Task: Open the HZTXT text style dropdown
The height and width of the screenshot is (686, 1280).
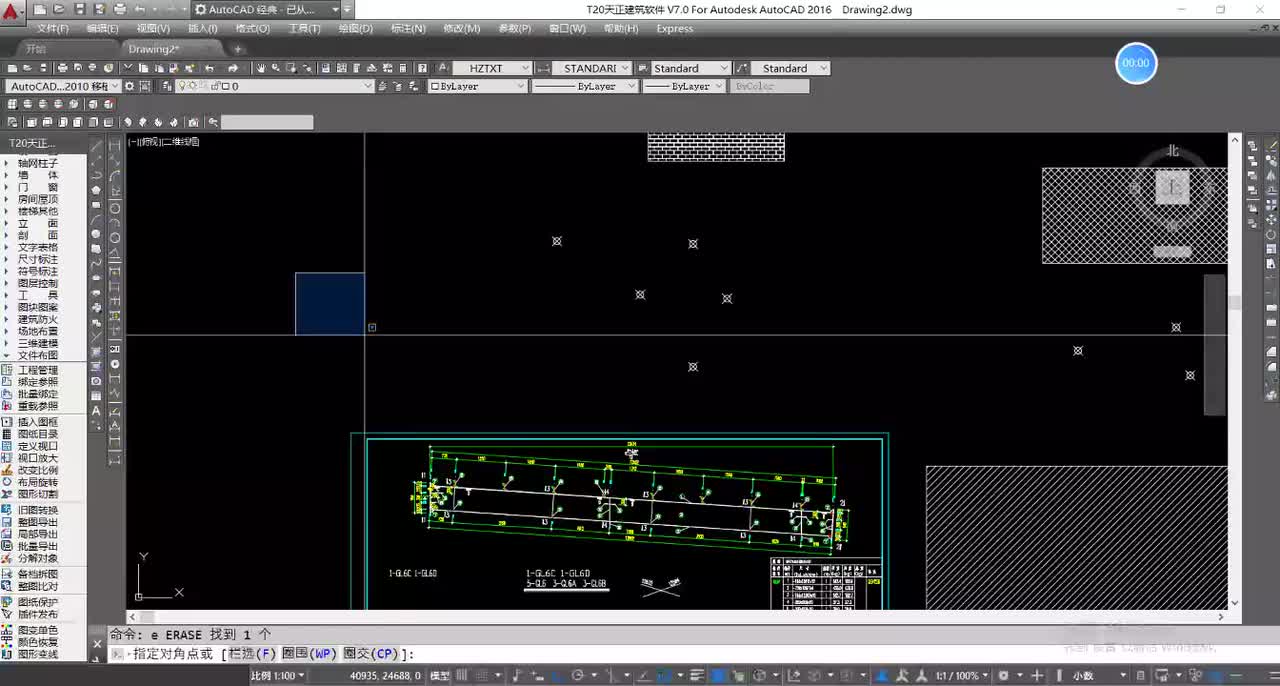Action: [x=493, y=68]
